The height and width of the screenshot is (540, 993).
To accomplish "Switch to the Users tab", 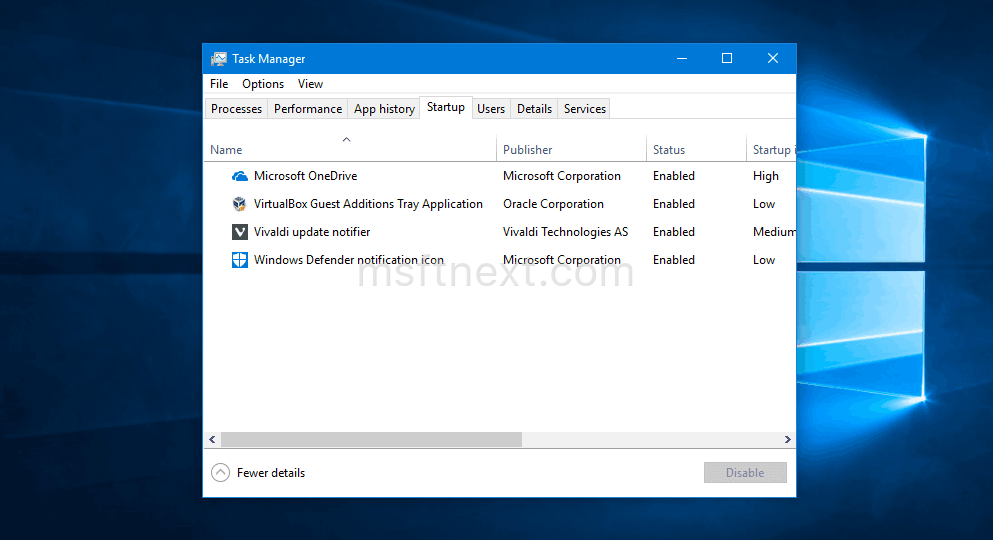I will 491,109.
